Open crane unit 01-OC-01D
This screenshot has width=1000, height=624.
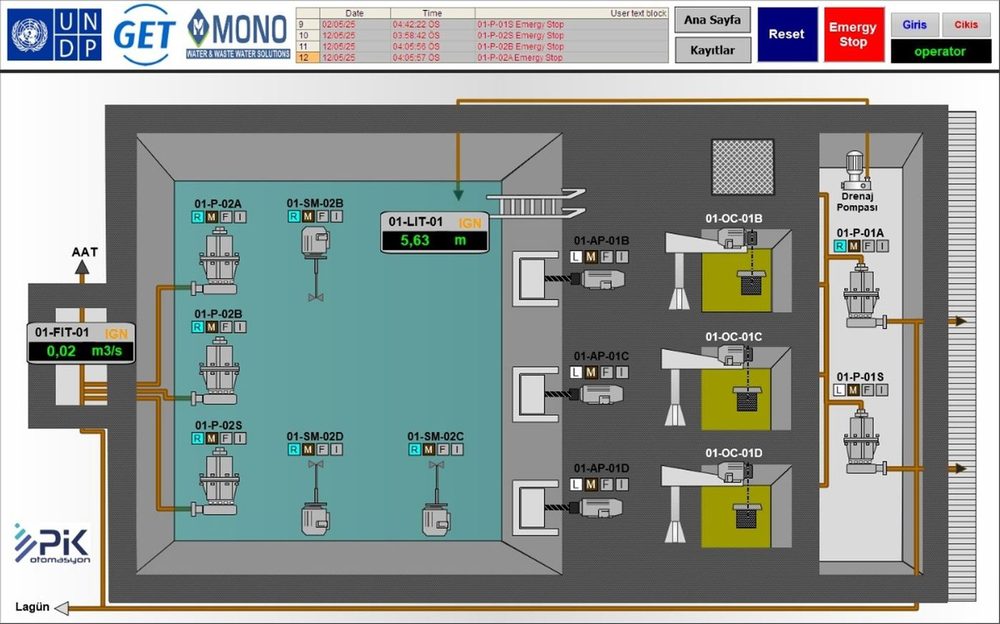[725, 505]
